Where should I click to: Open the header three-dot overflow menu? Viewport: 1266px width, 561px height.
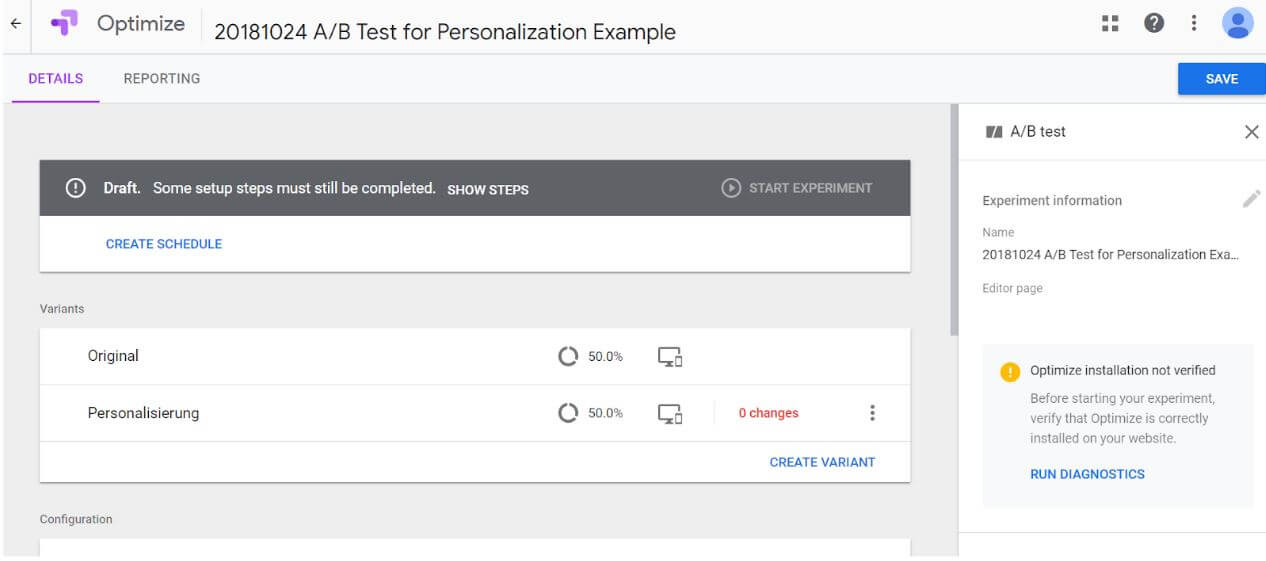click(1194, 24)
